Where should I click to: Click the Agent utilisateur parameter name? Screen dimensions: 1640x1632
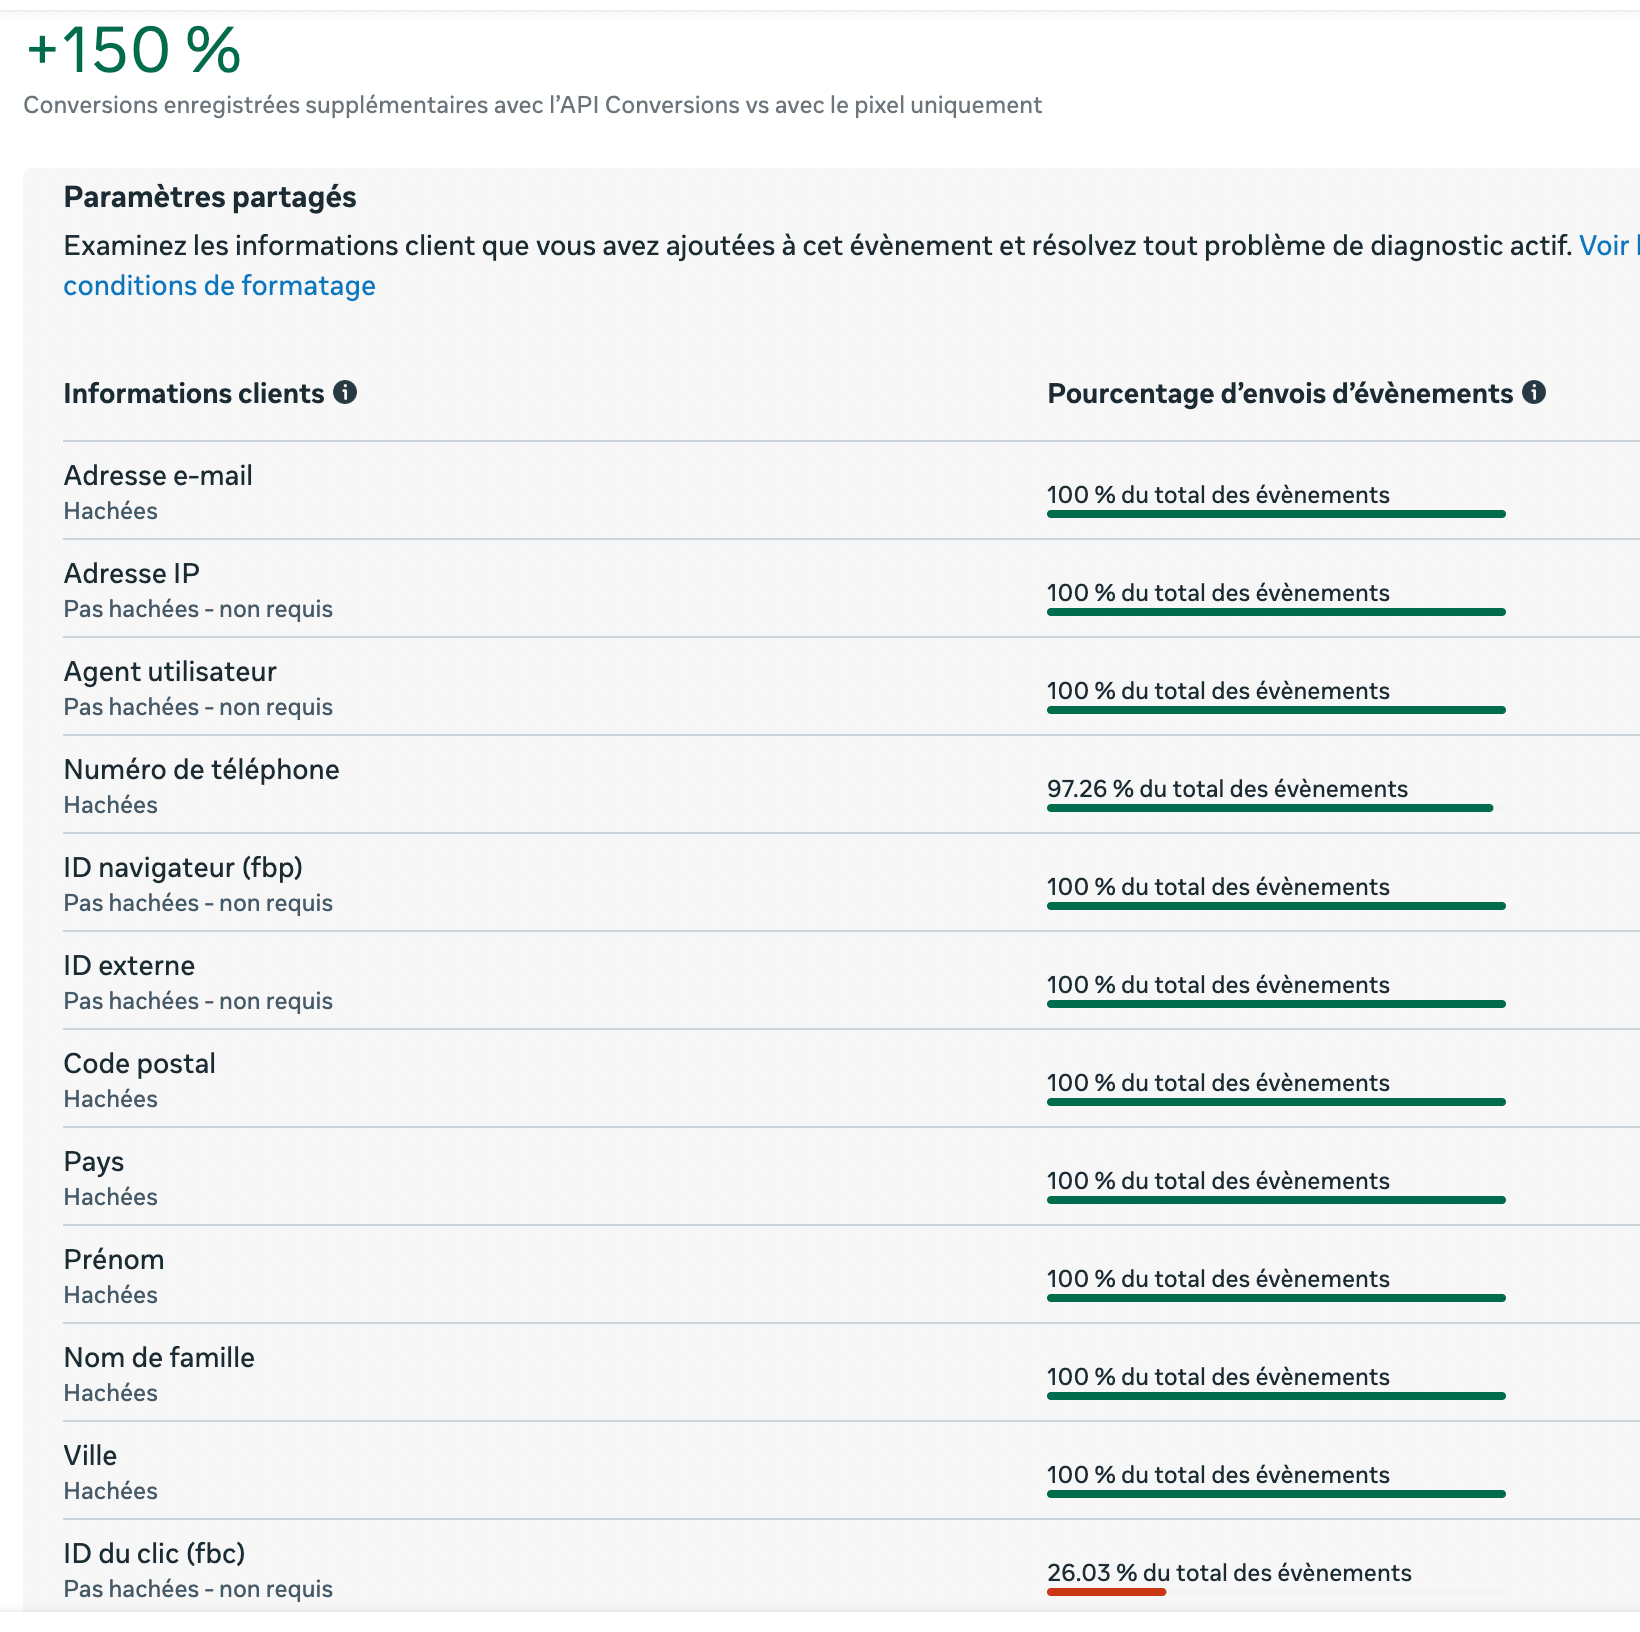(170, 671)
